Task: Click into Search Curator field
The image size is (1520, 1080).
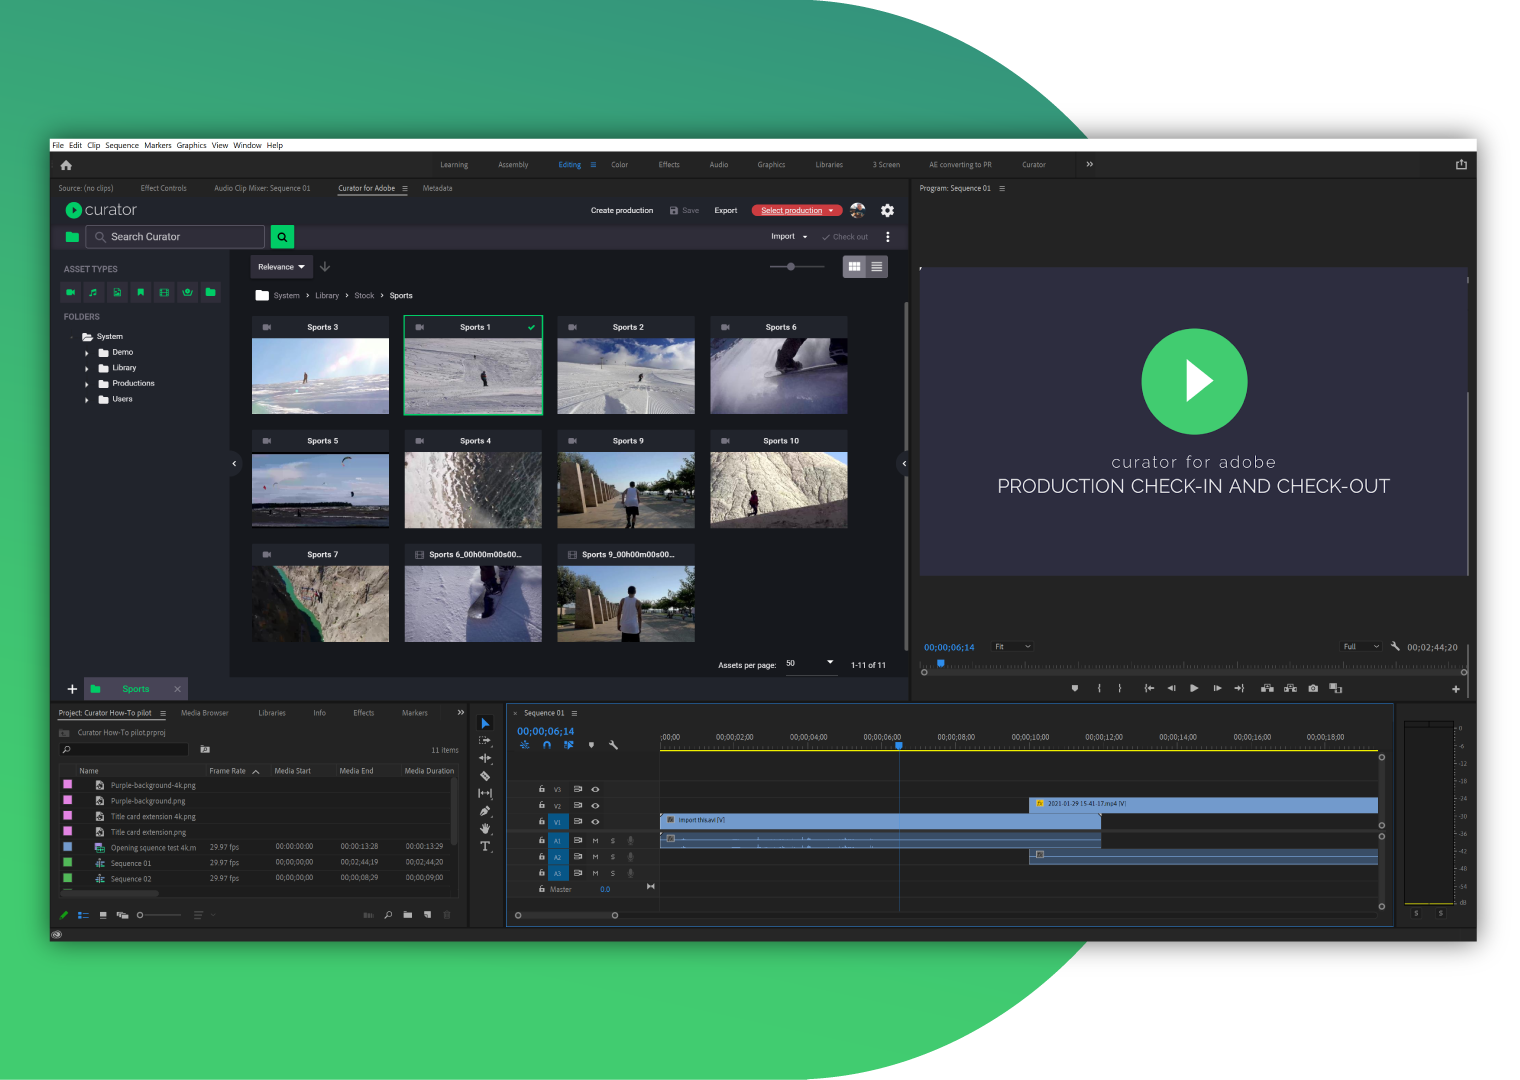Action: coord(176,237)
